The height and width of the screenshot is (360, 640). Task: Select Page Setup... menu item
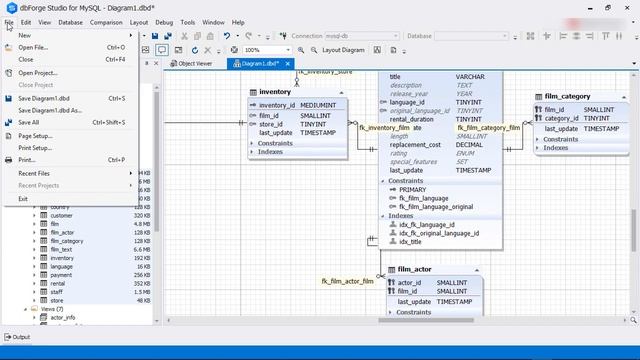(x=70, y=136)
